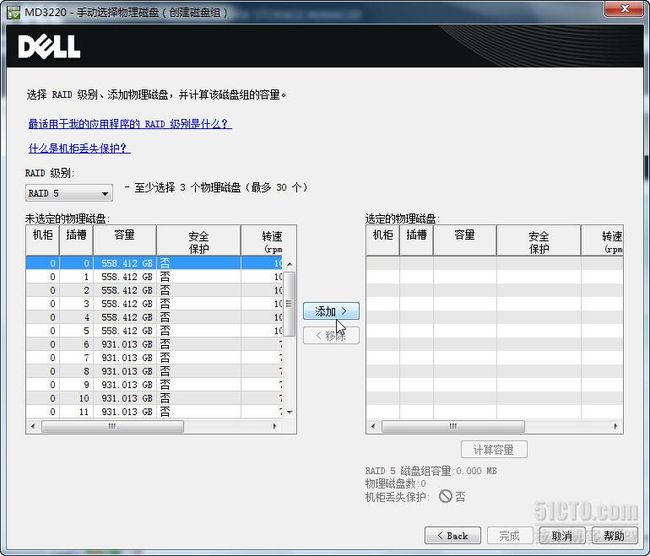The height and width of the screenshot is (556, 650).
Task: Click right arrow of unselected disks horizontal scrollbar
Action: [x=274, y=426]
